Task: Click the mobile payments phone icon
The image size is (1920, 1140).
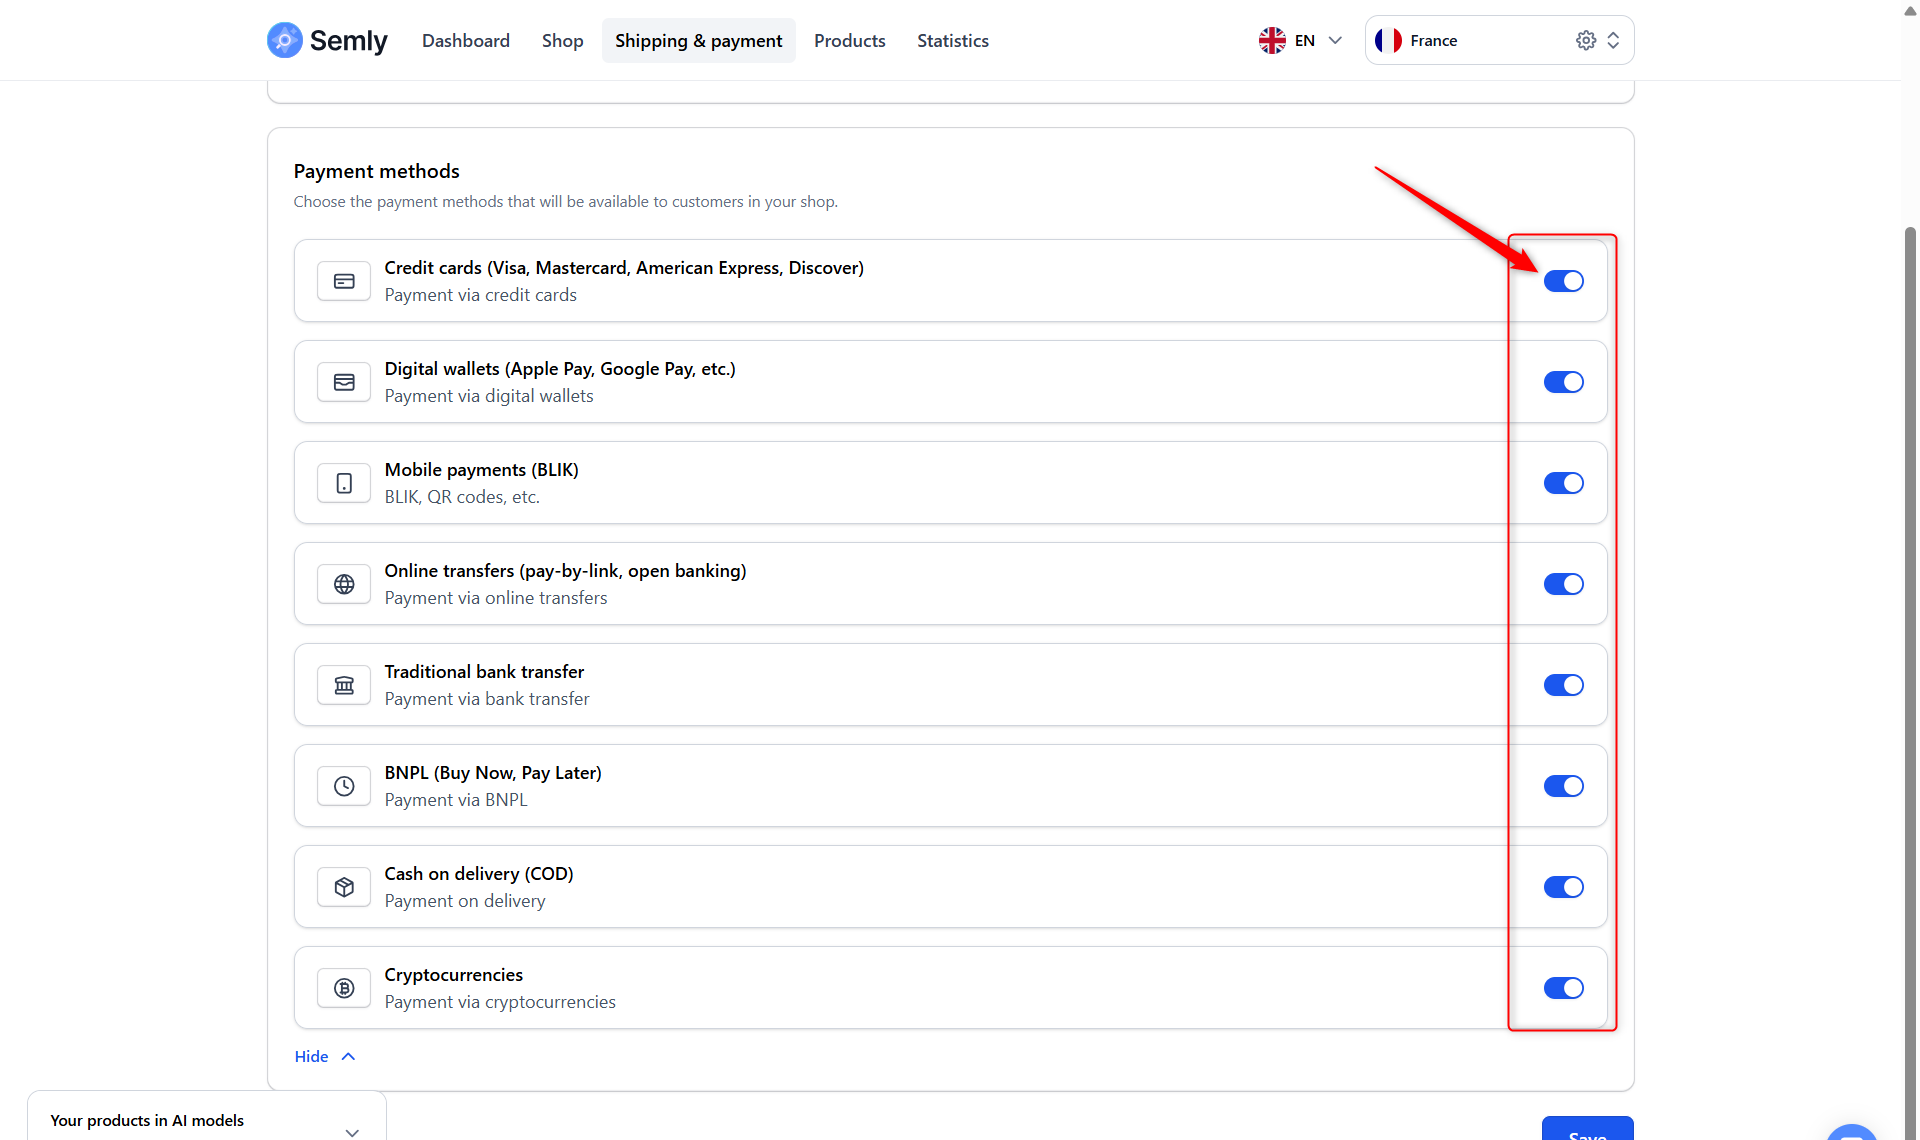Action: (344, 483)
